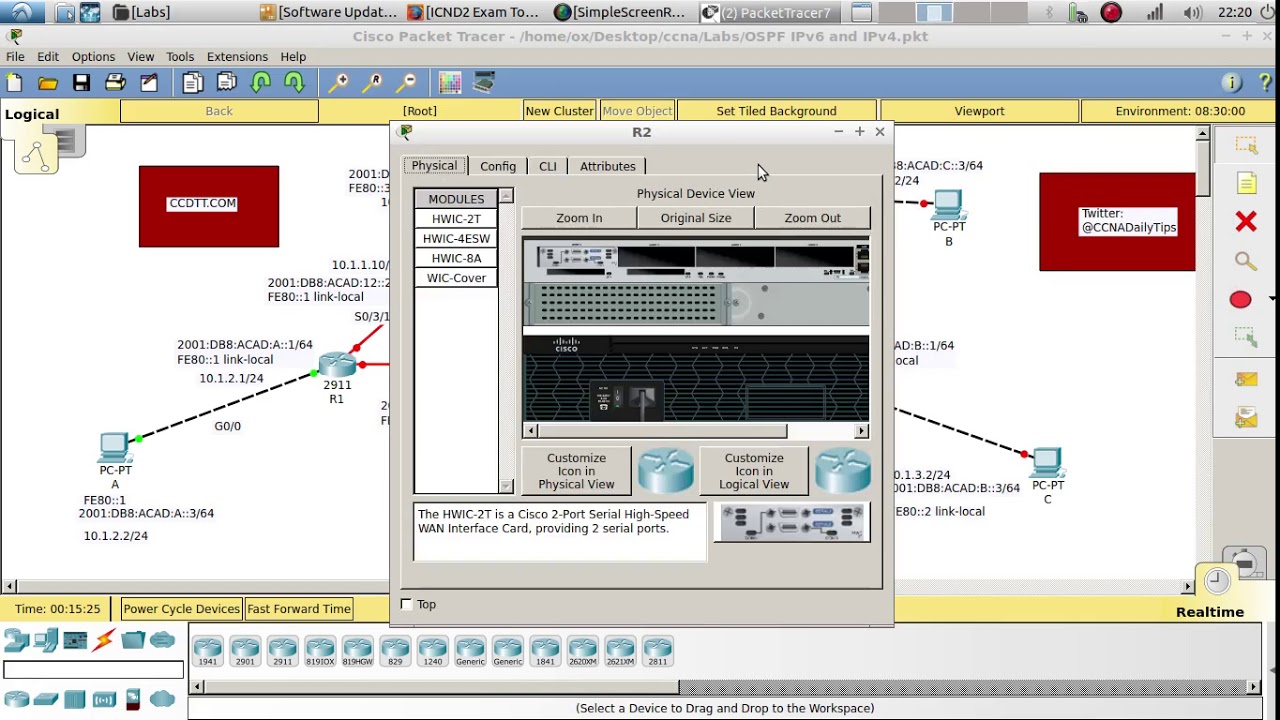The height and width of the screenshot is (720, 1280).
Task: Click the Zoom In button
Action: (x=579, y=218)
